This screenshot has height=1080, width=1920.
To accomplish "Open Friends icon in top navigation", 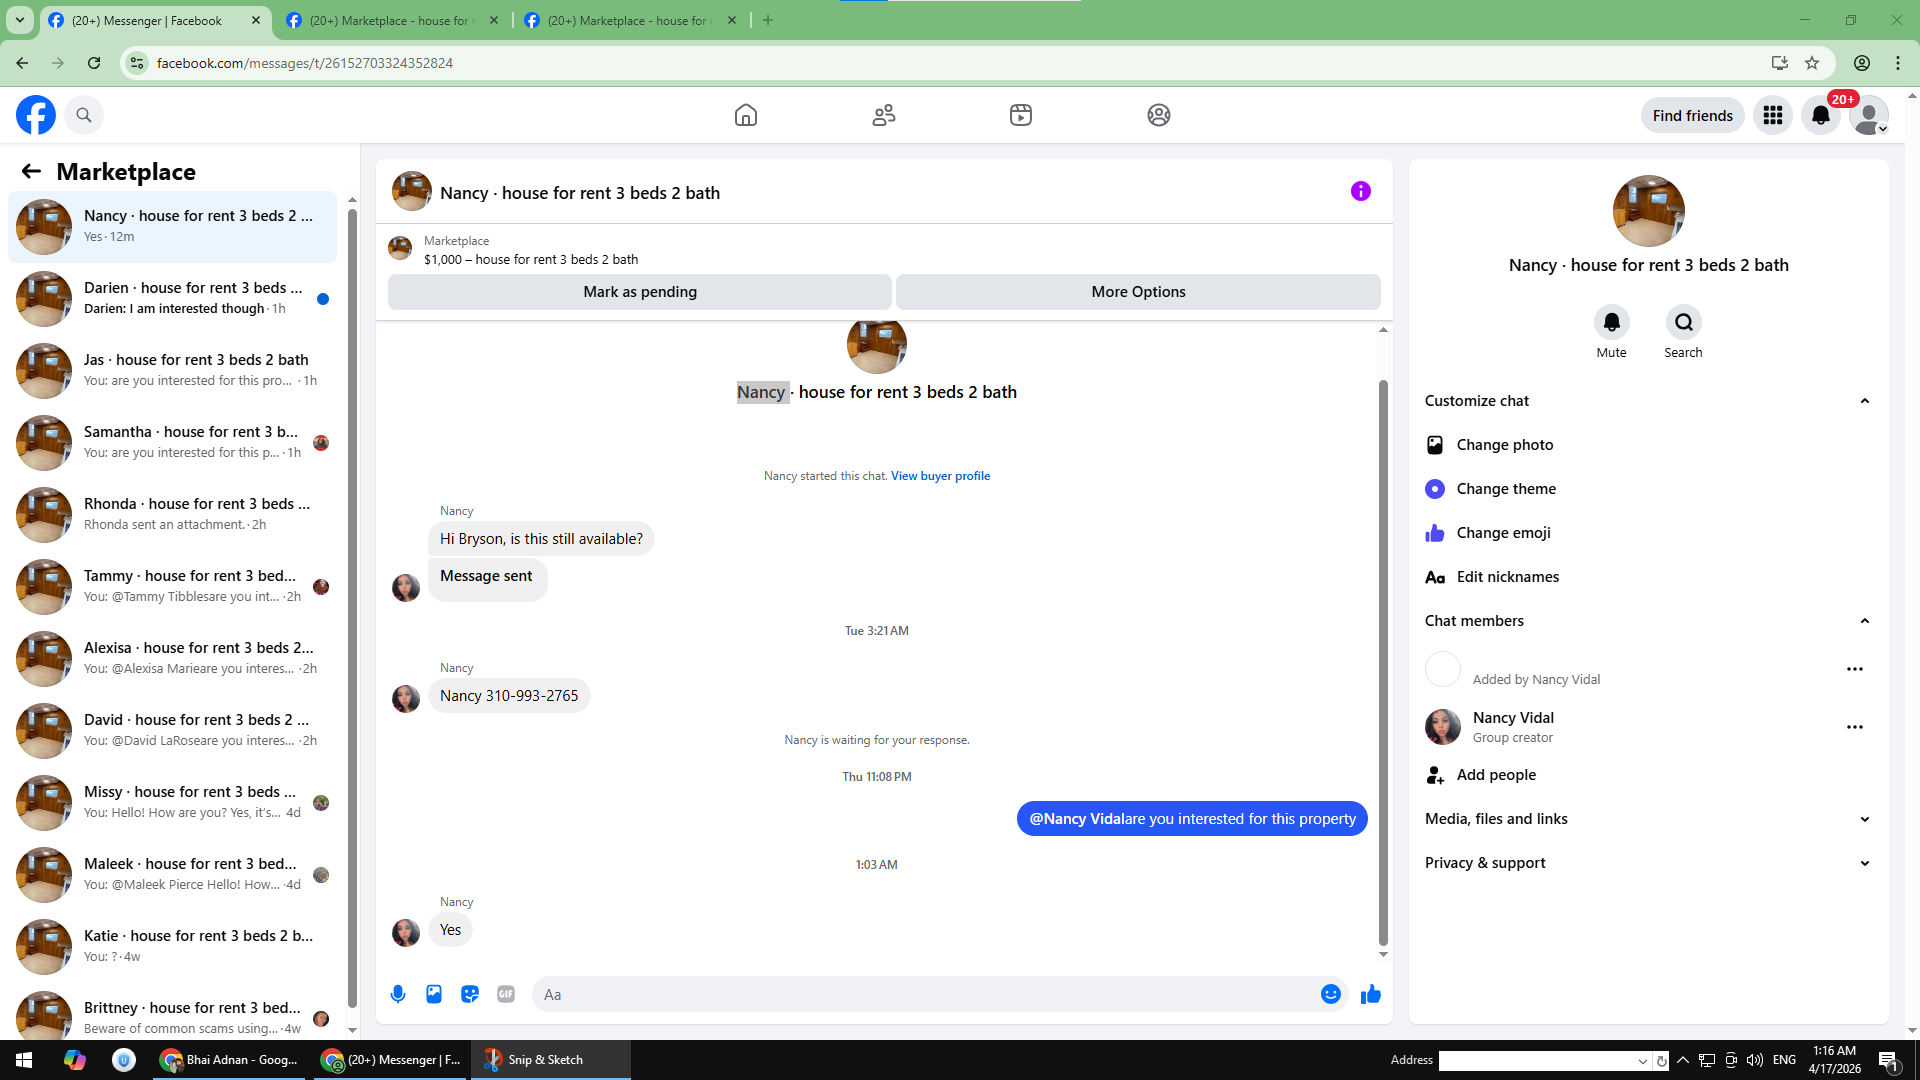I will [884, 115].
